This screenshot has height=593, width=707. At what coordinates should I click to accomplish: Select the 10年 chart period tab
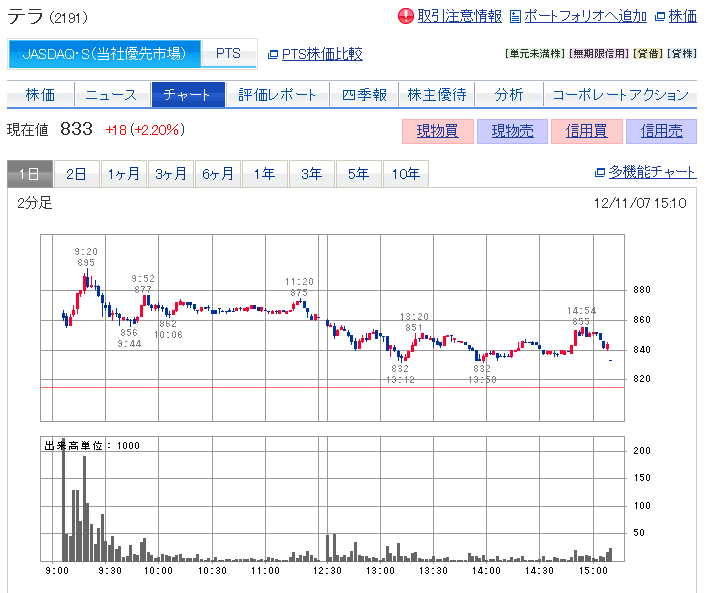coord(405,174)
